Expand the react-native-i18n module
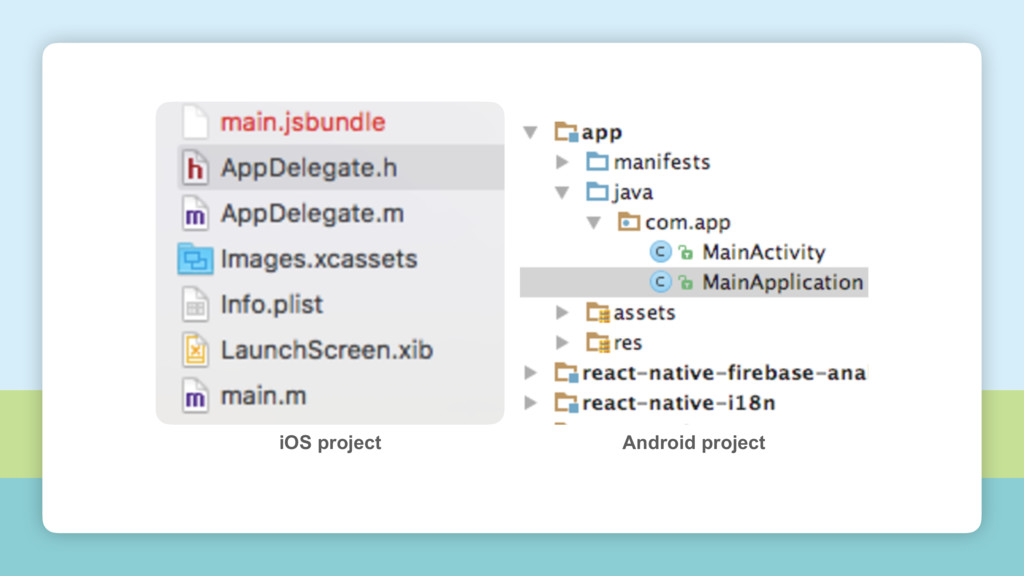Screen dimensions: 1024x576 click(x=530, y=402)
